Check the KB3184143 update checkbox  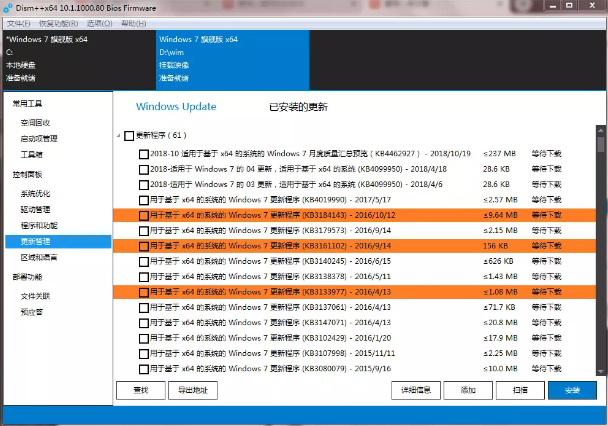click(x=144, y=216)
